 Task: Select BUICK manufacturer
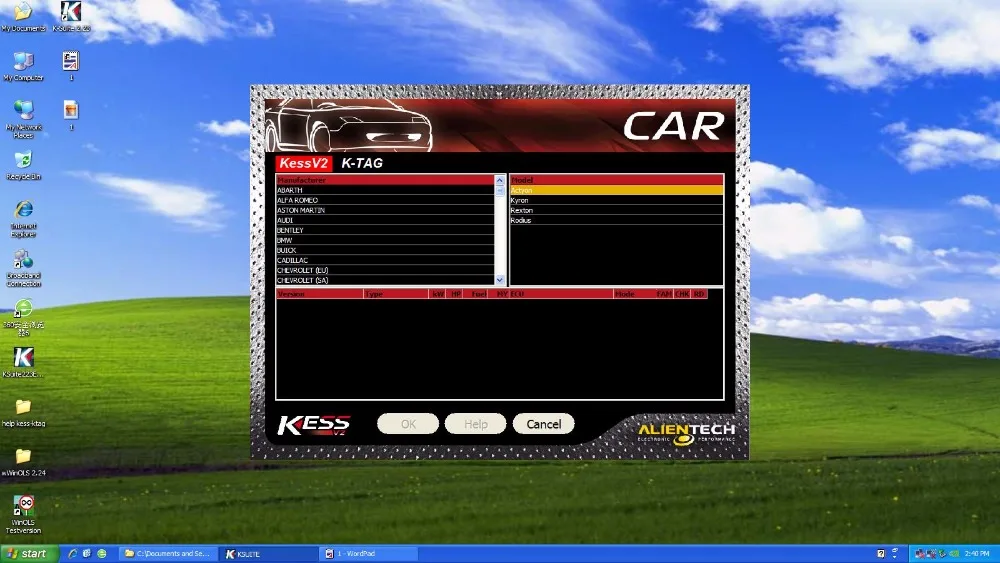coord(385,251)
